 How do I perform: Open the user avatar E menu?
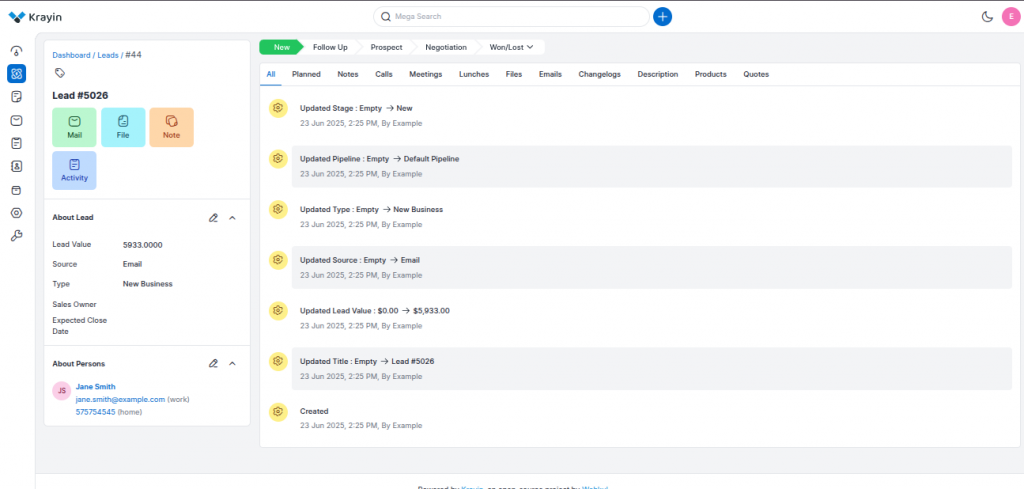pos(1011,17)
